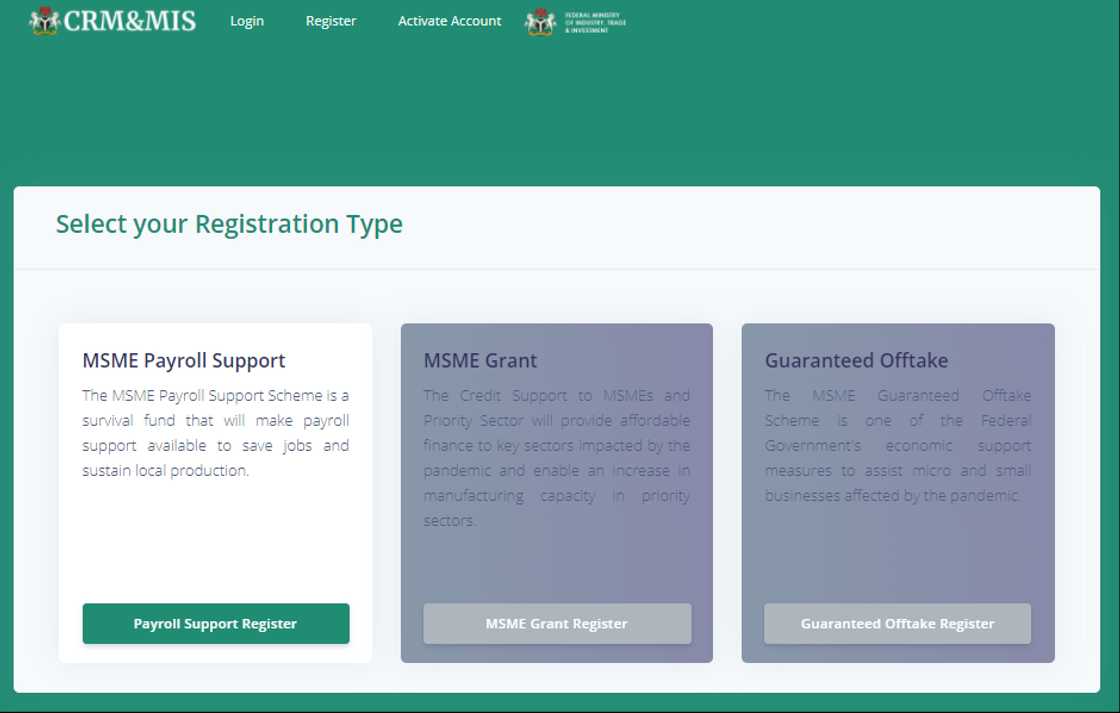Click the MSME Grant heading
This screenshot has height=713, width=1120.
point(480,360)
